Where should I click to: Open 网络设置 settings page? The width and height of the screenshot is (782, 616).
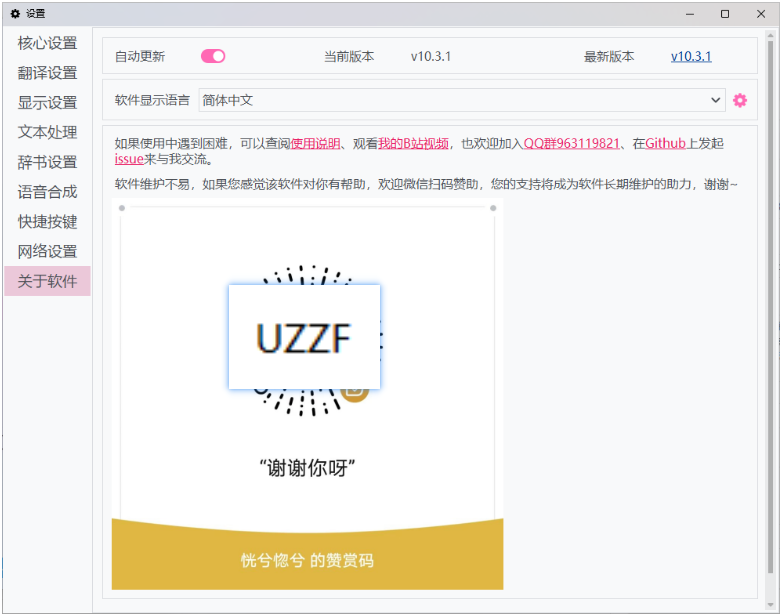47,251
